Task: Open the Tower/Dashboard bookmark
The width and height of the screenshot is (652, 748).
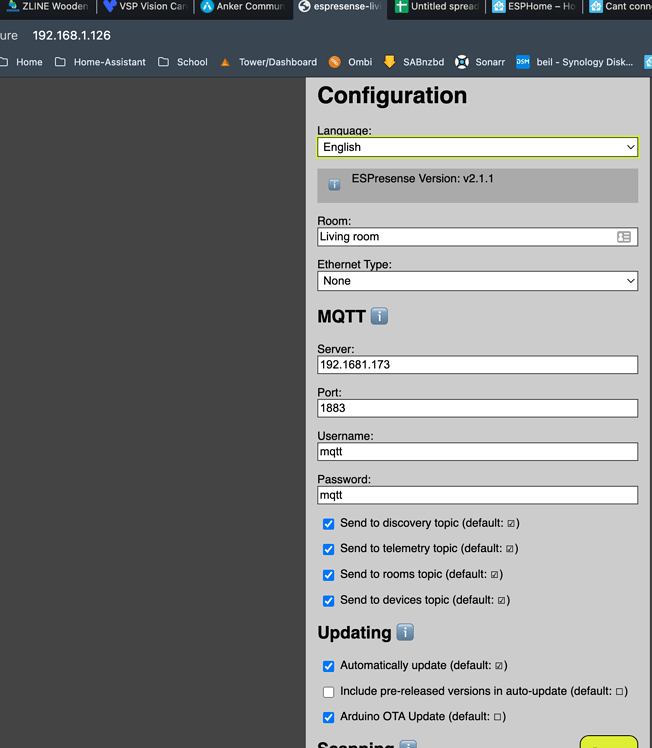Action: [x=268, y=62]
